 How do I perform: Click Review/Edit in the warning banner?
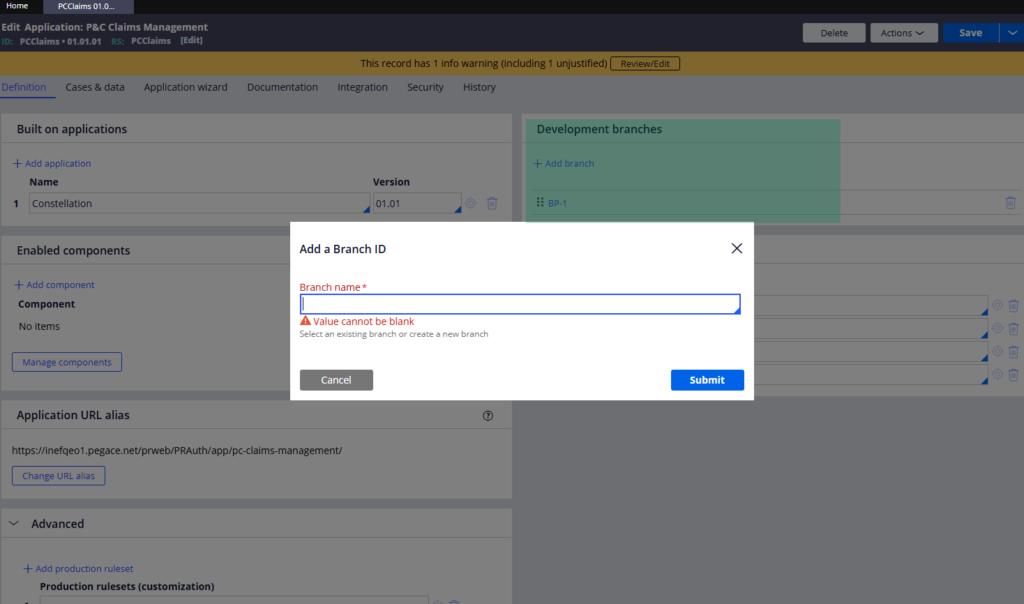645,63
